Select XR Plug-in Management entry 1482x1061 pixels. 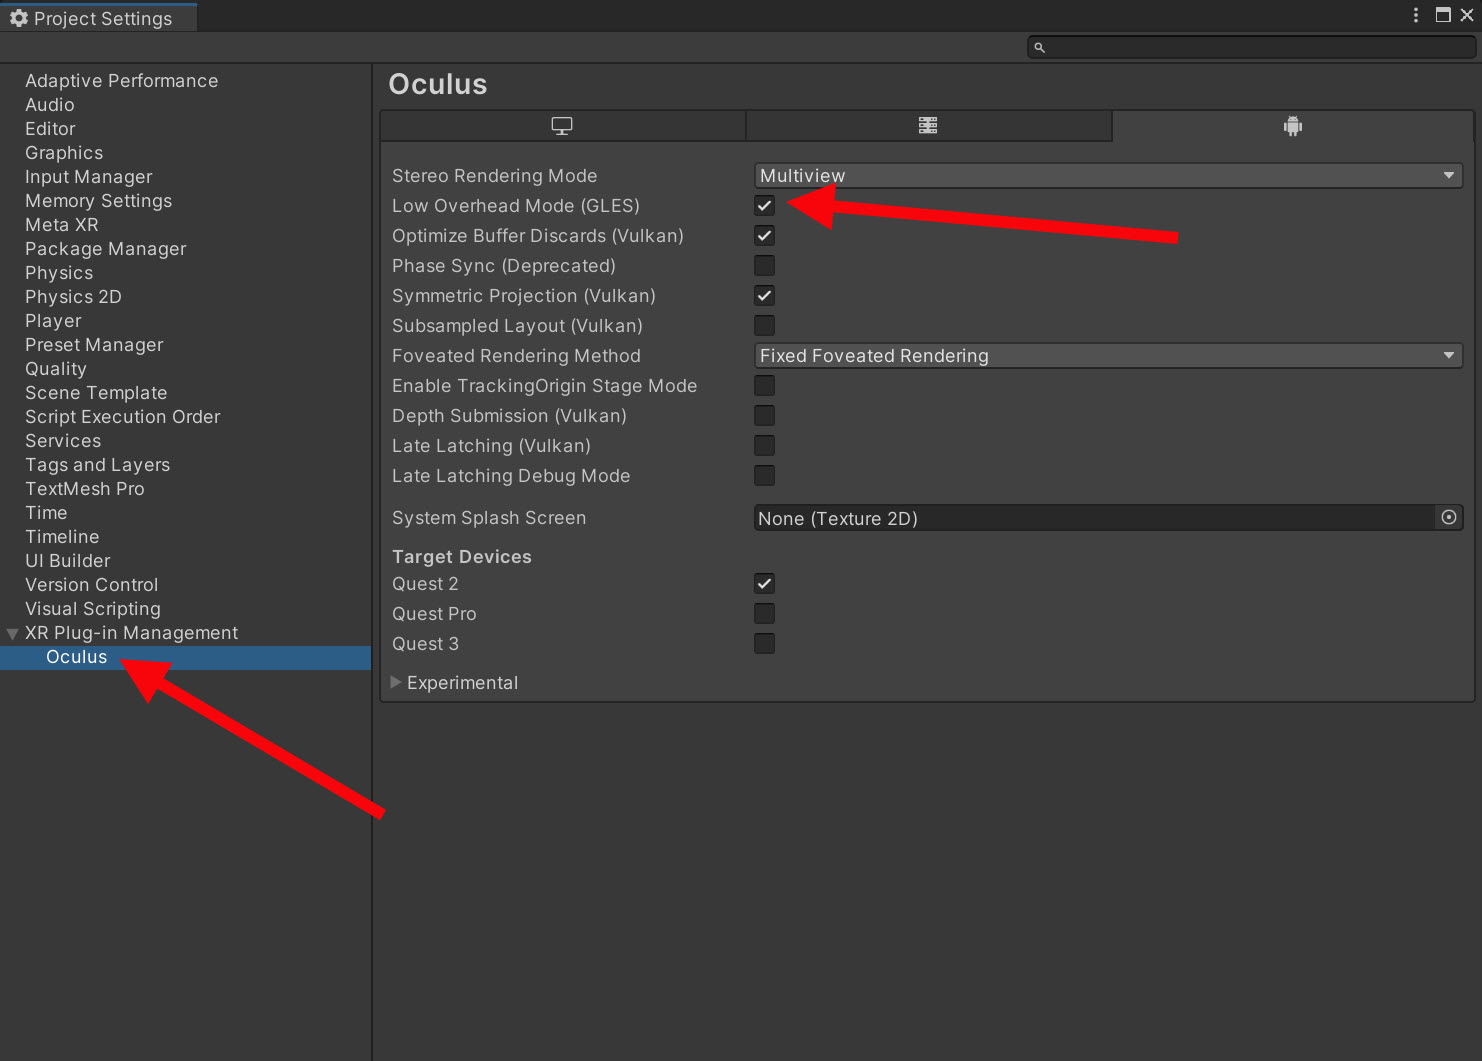131,633
